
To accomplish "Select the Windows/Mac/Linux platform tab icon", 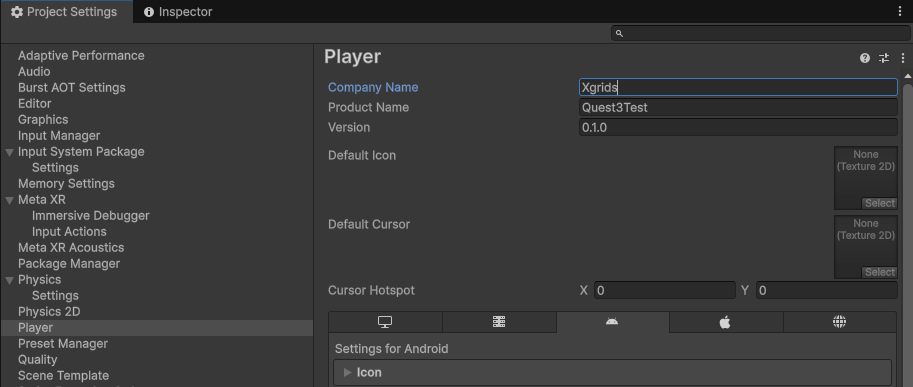I will (385, 322).
